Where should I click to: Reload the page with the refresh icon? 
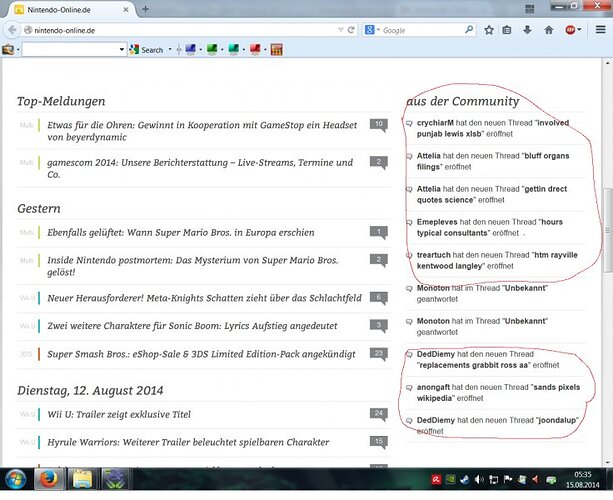coord(351,30)
